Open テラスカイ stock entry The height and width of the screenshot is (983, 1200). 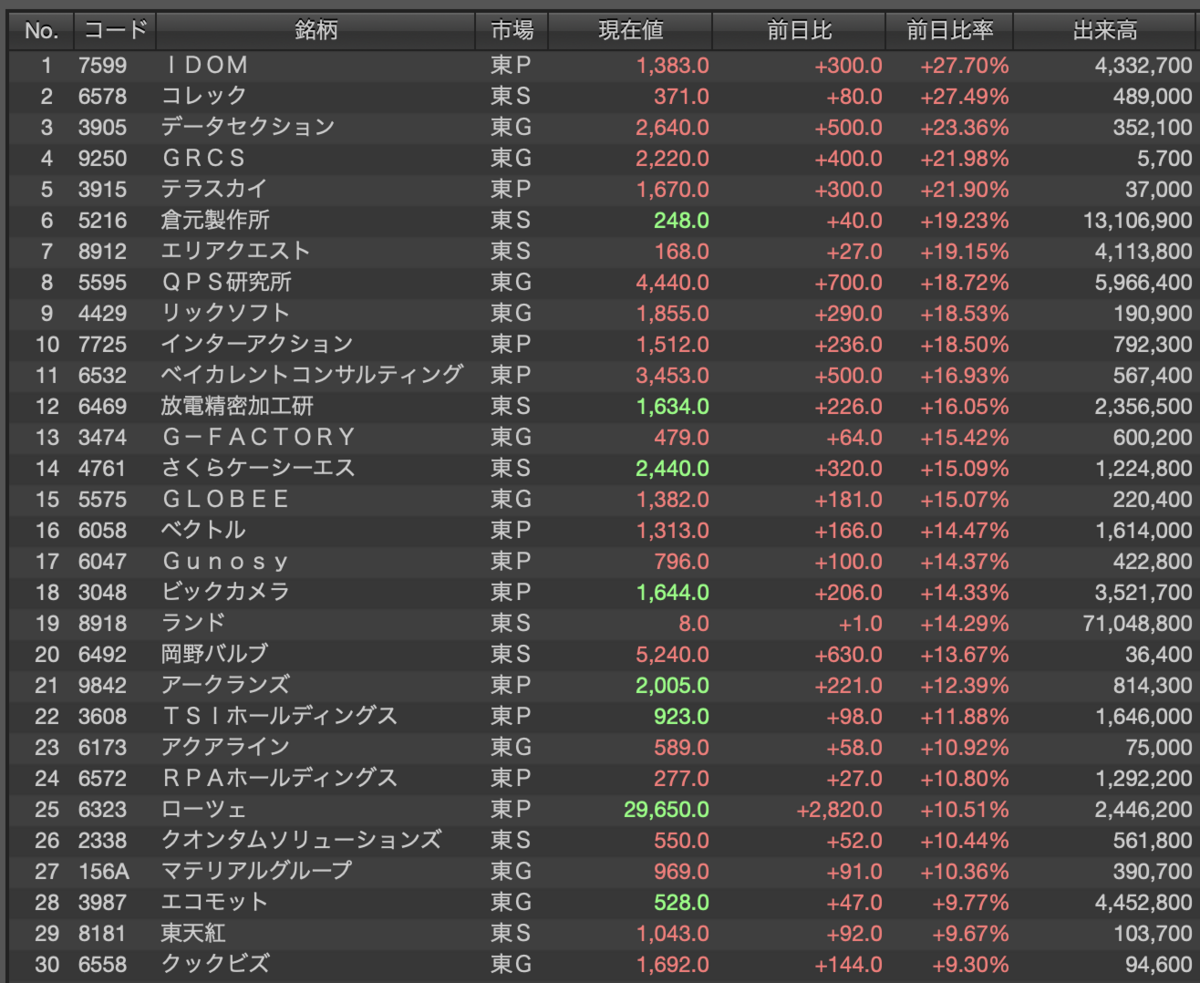pos(214,189)
